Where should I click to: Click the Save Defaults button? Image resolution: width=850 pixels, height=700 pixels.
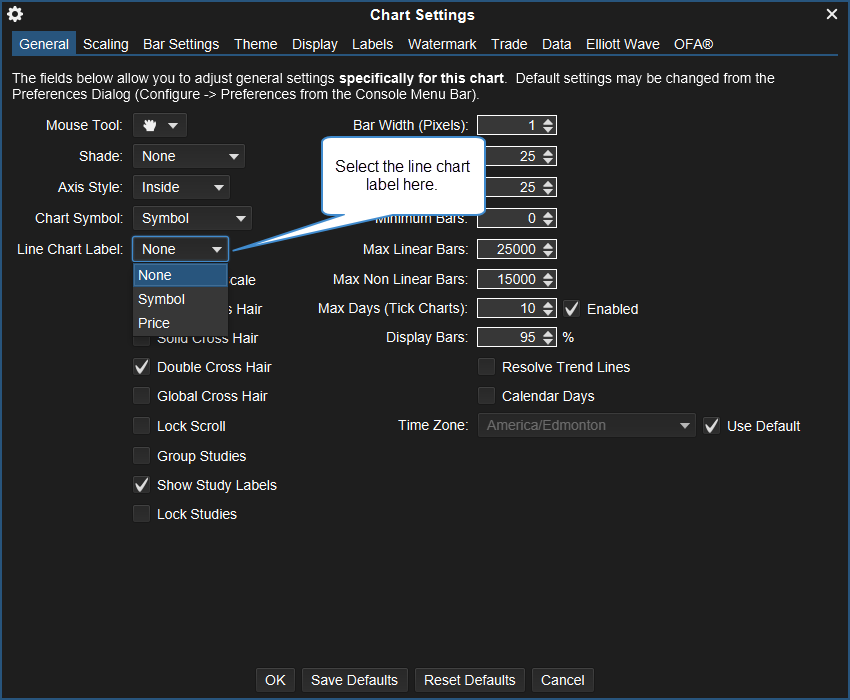[x=354, y=680]
